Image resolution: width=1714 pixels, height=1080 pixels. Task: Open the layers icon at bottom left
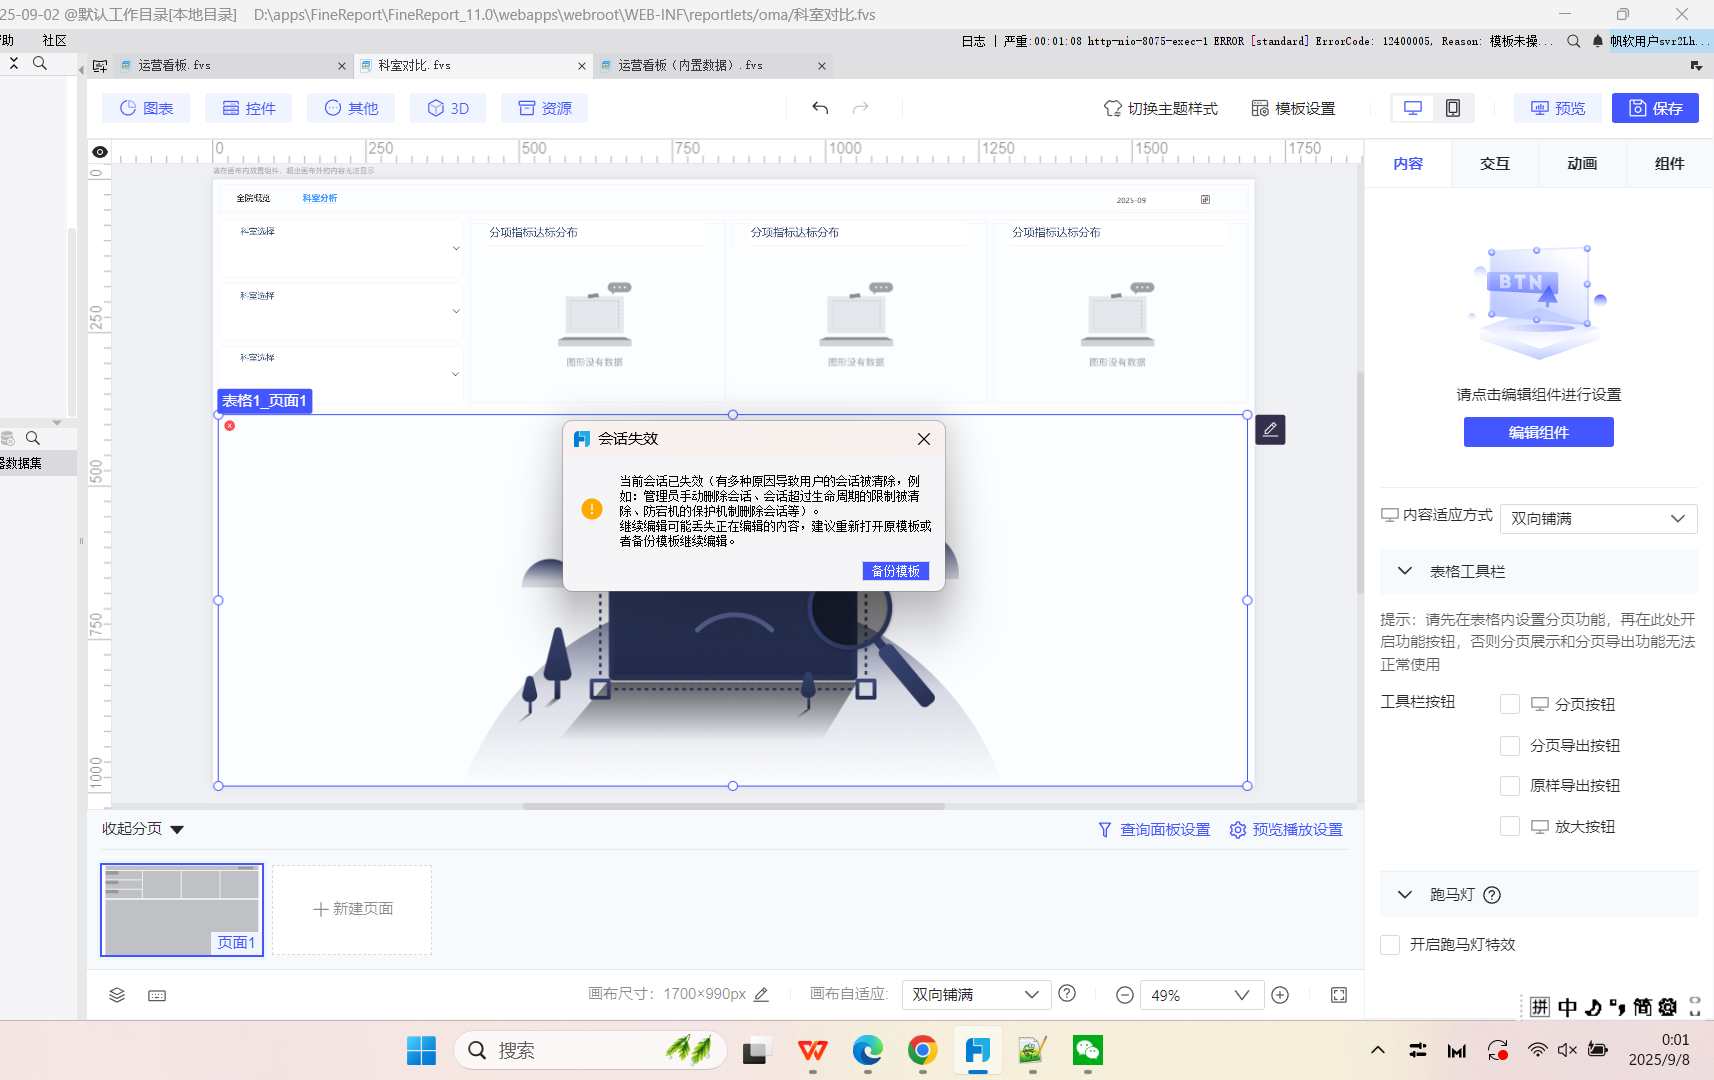click(117, 995)
